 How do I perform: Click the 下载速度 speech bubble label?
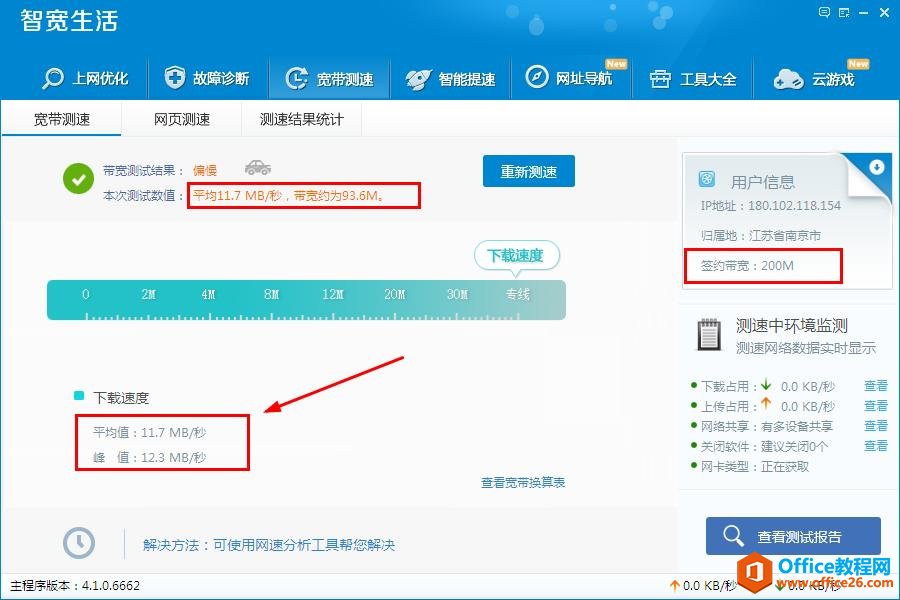point(516,255)
